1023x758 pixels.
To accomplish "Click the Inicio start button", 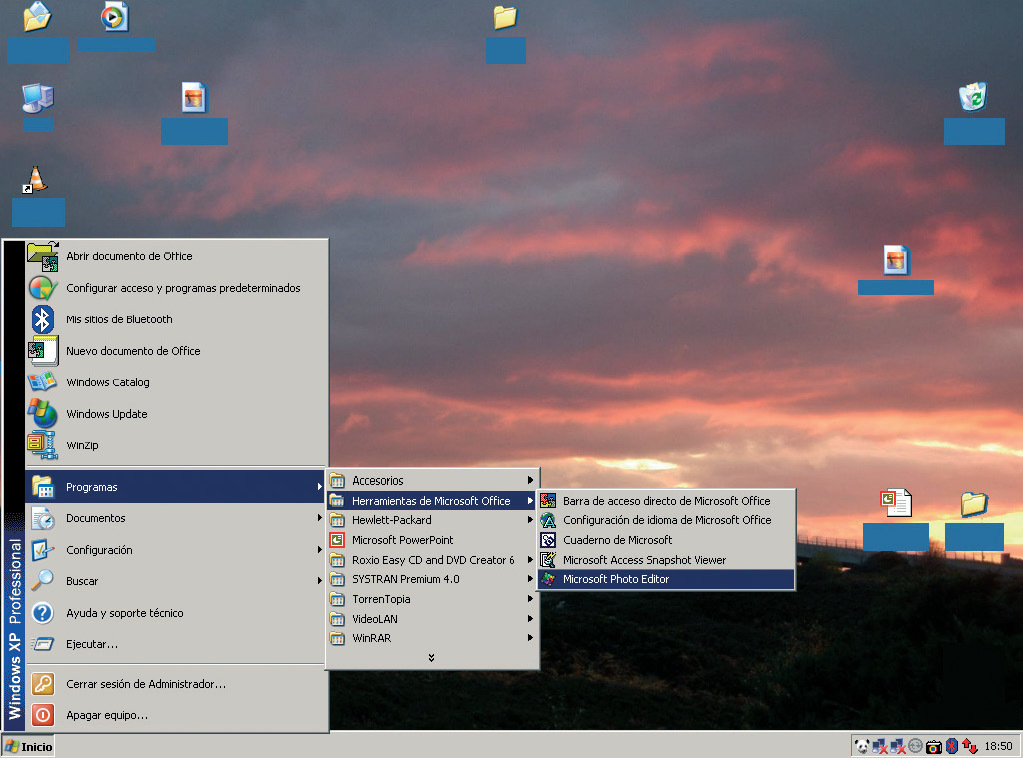I will click(x=28, y=746).
